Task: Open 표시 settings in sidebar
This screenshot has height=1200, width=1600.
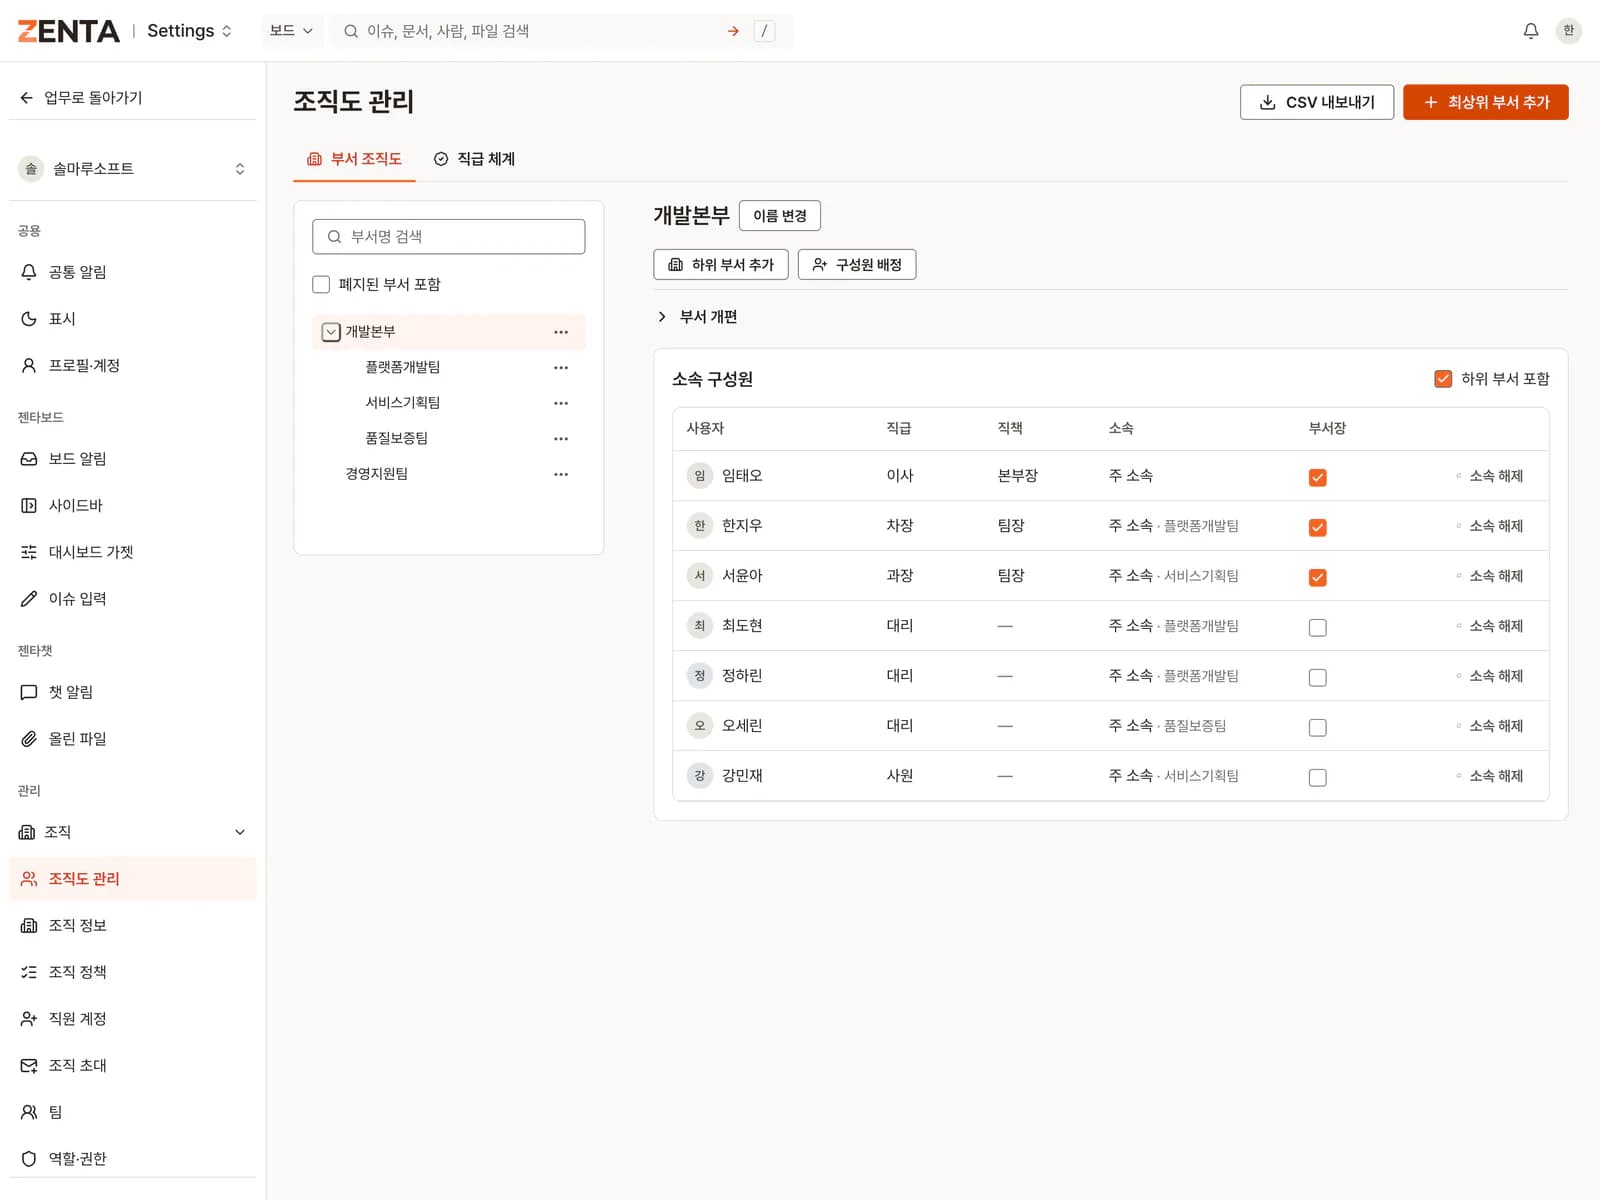Action: (x=132, y=319)
